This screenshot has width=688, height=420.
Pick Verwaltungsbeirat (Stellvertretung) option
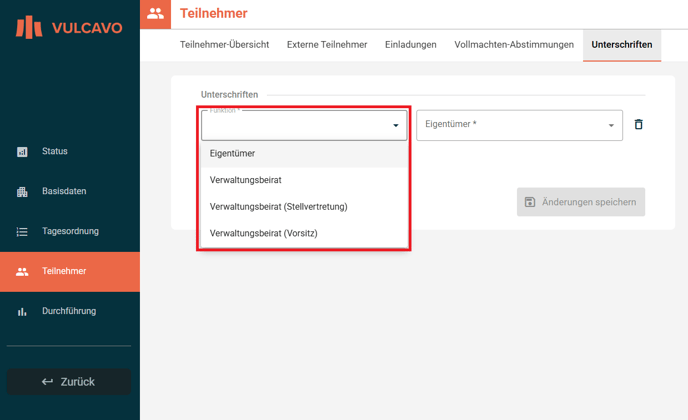[x=278, y=207]
